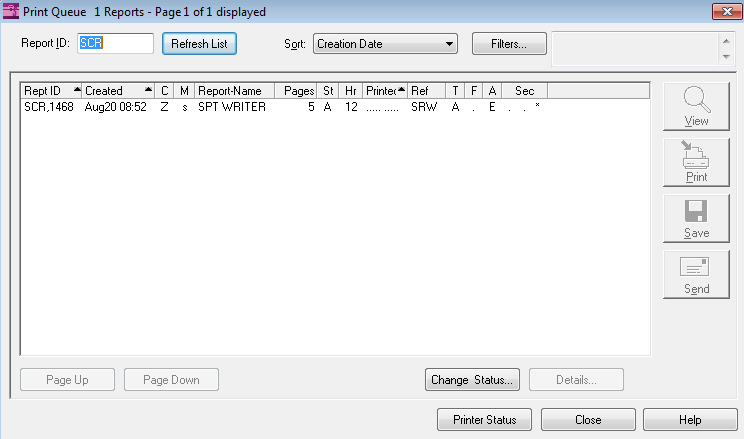Click the Details button

[576, 380]
